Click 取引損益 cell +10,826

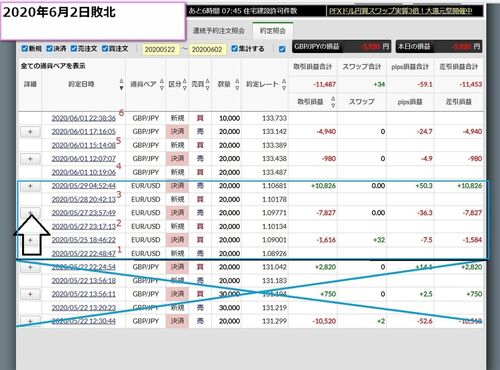[x=323, y=186]
